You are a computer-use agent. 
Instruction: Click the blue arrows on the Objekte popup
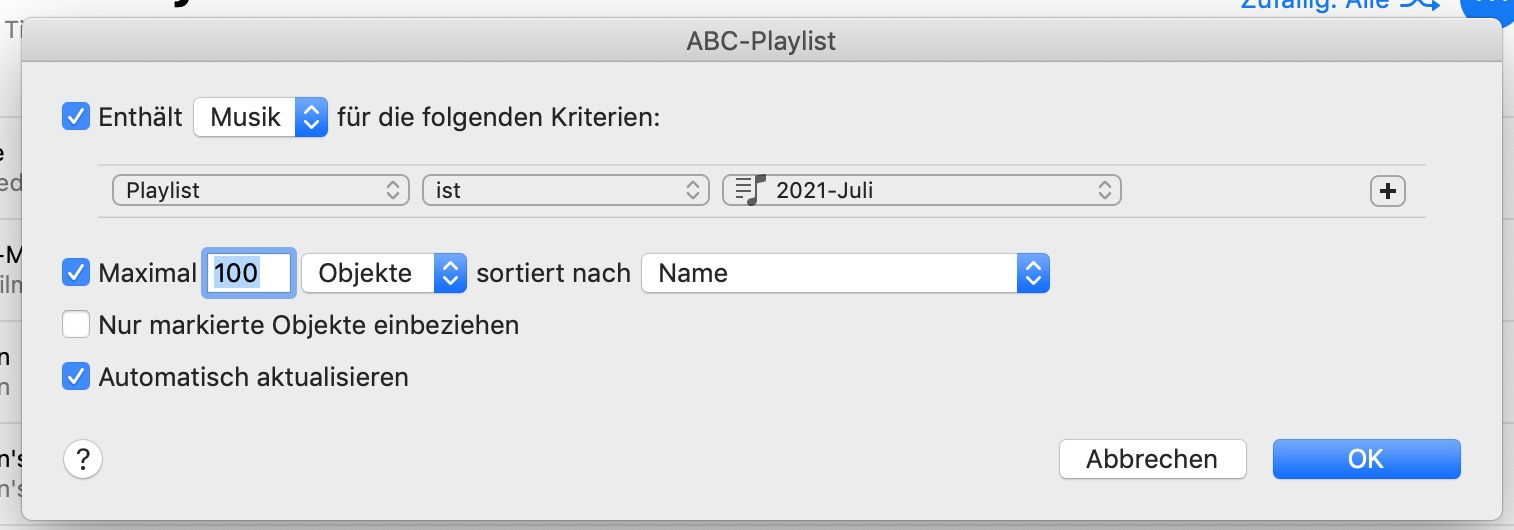coord(450,273)
